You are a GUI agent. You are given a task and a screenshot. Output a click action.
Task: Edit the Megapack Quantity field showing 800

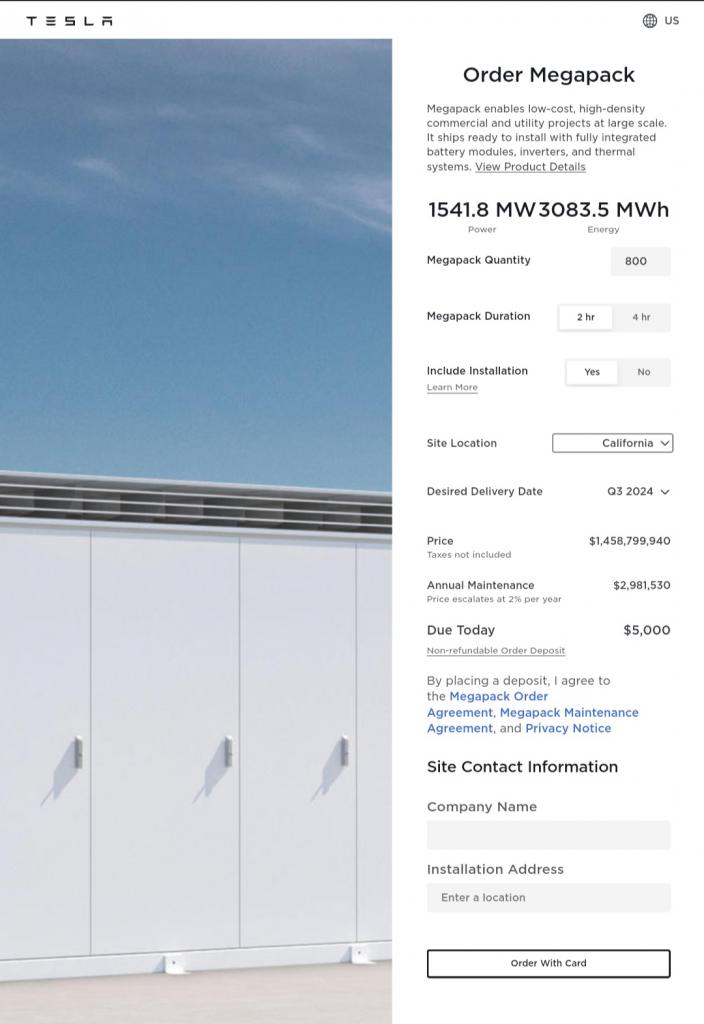641,261
